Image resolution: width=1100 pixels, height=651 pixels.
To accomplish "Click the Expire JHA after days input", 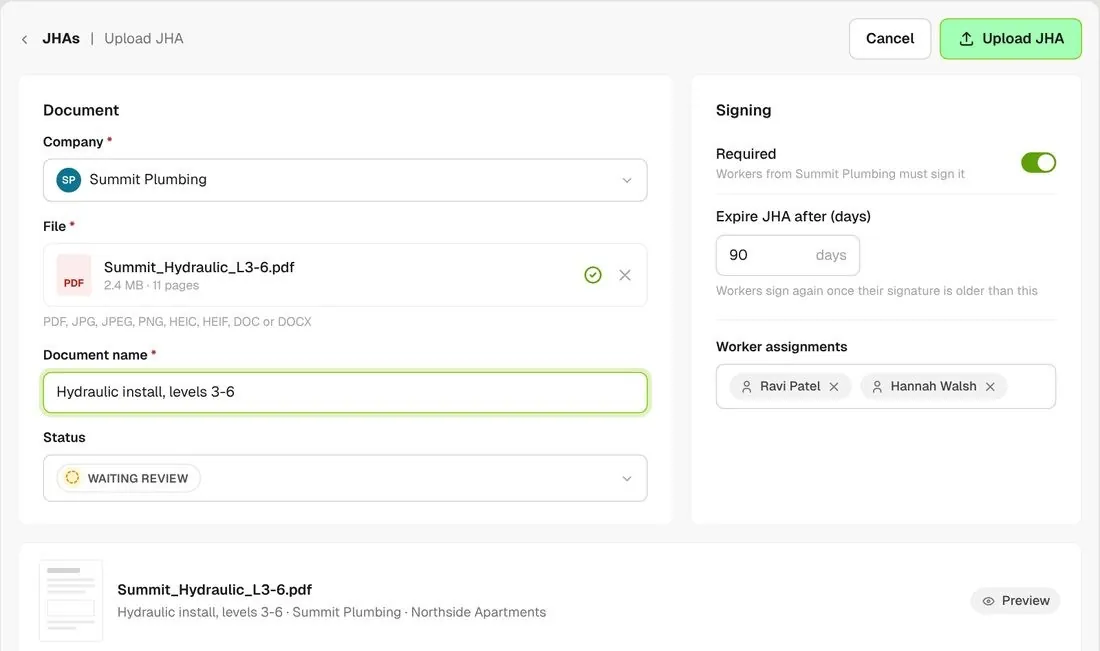I will (x=787, y=255).
